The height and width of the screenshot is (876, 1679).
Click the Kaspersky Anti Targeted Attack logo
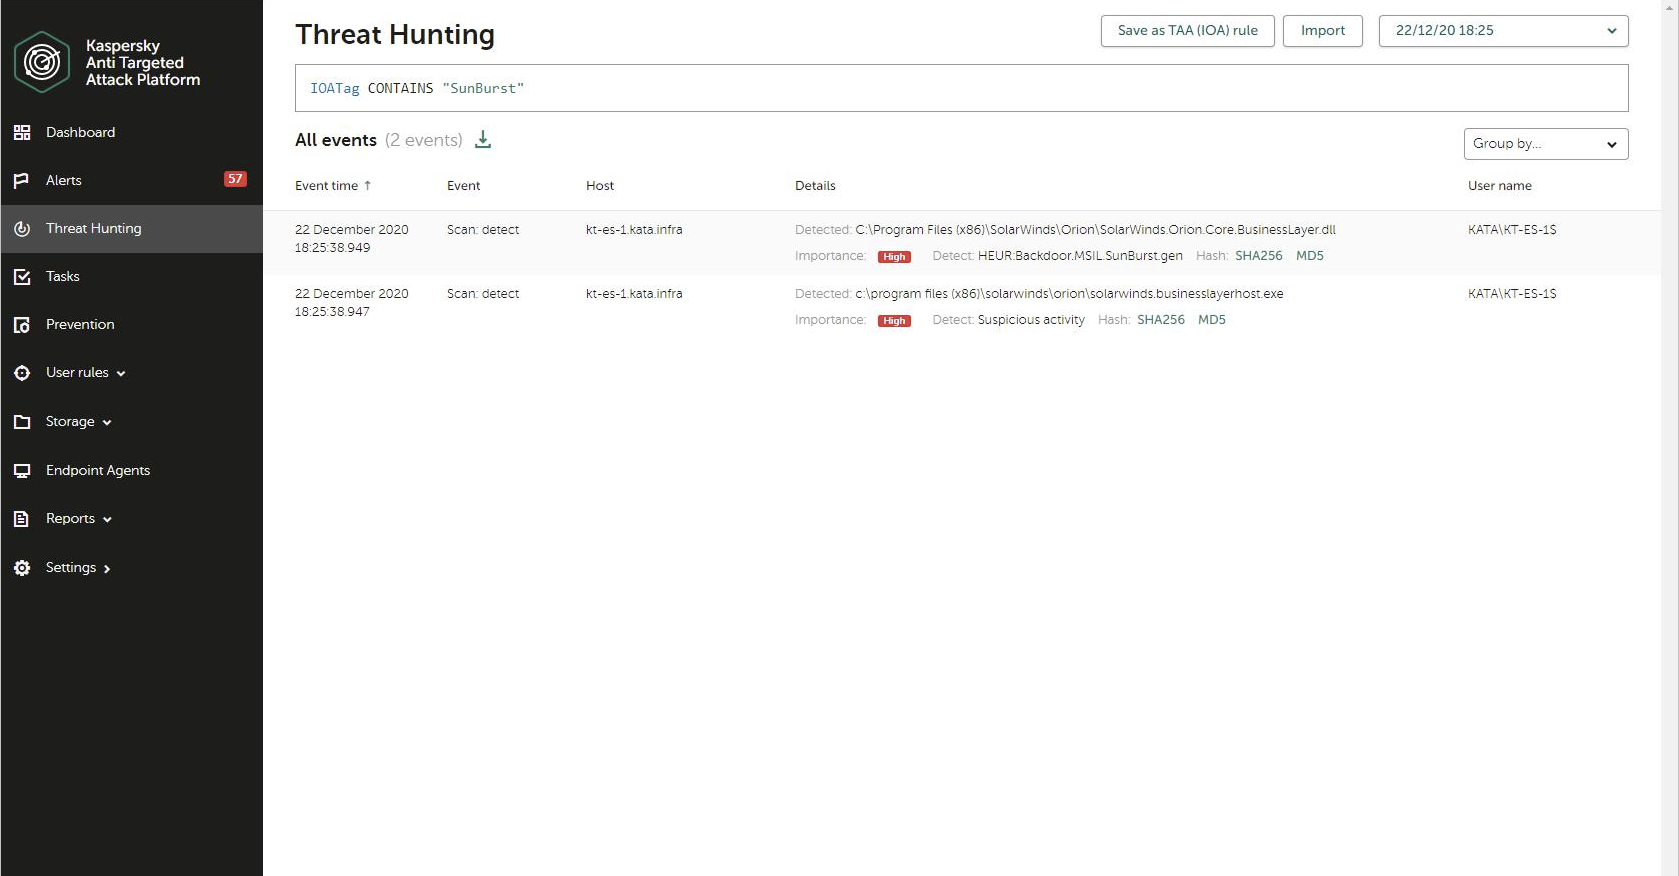coord(42,62)
